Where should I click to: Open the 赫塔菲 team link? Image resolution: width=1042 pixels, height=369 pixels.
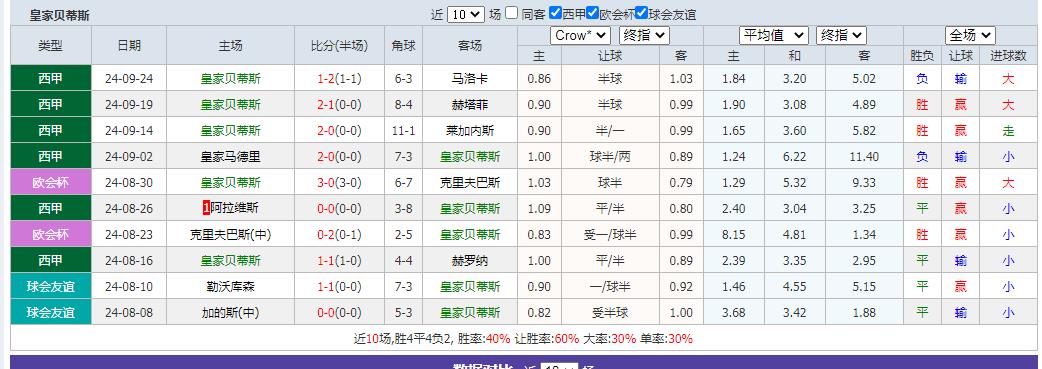click(470, 104)
